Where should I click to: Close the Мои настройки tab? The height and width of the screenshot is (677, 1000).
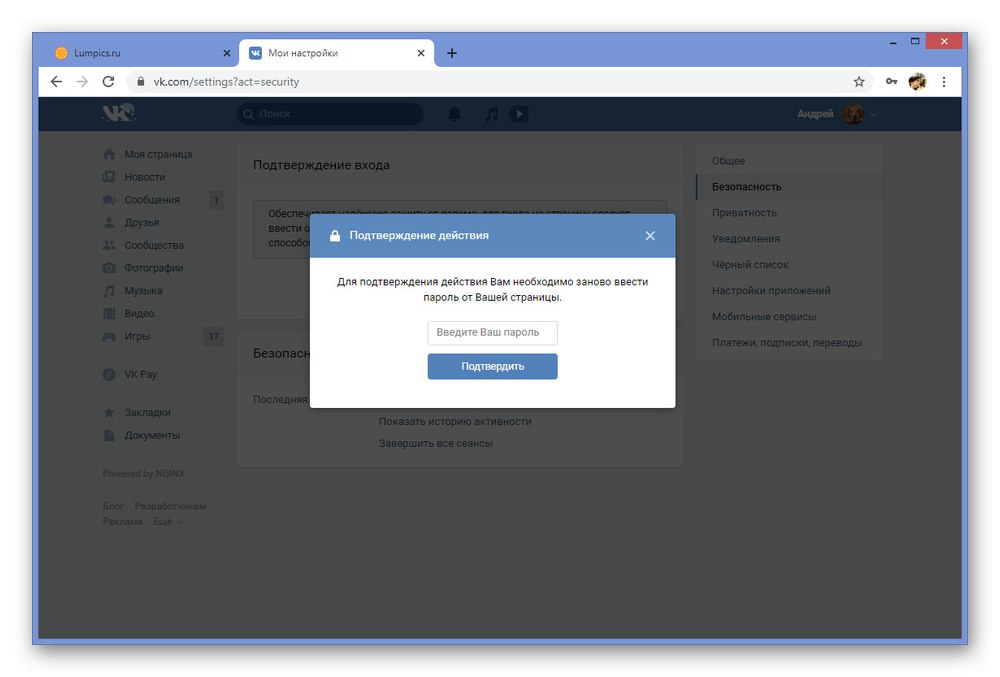421,54
